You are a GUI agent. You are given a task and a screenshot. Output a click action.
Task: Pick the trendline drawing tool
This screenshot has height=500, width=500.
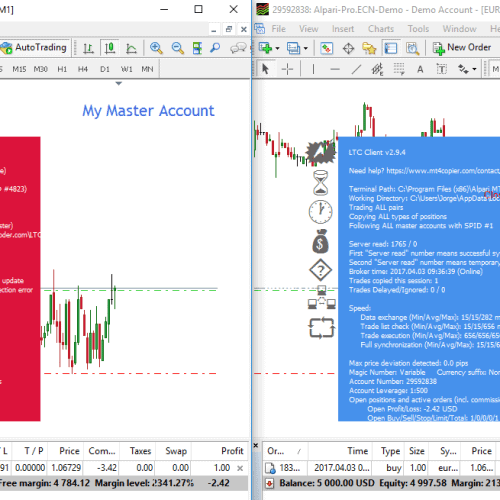pyautogui.click(x=356, y=69)
